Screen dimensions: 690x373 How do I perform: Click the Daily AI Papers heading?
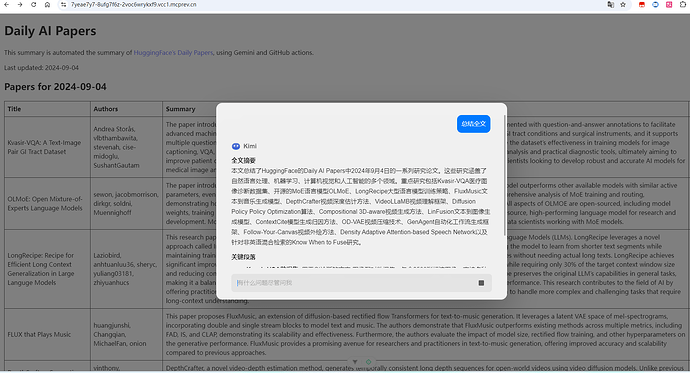click(x=50, y=31)
